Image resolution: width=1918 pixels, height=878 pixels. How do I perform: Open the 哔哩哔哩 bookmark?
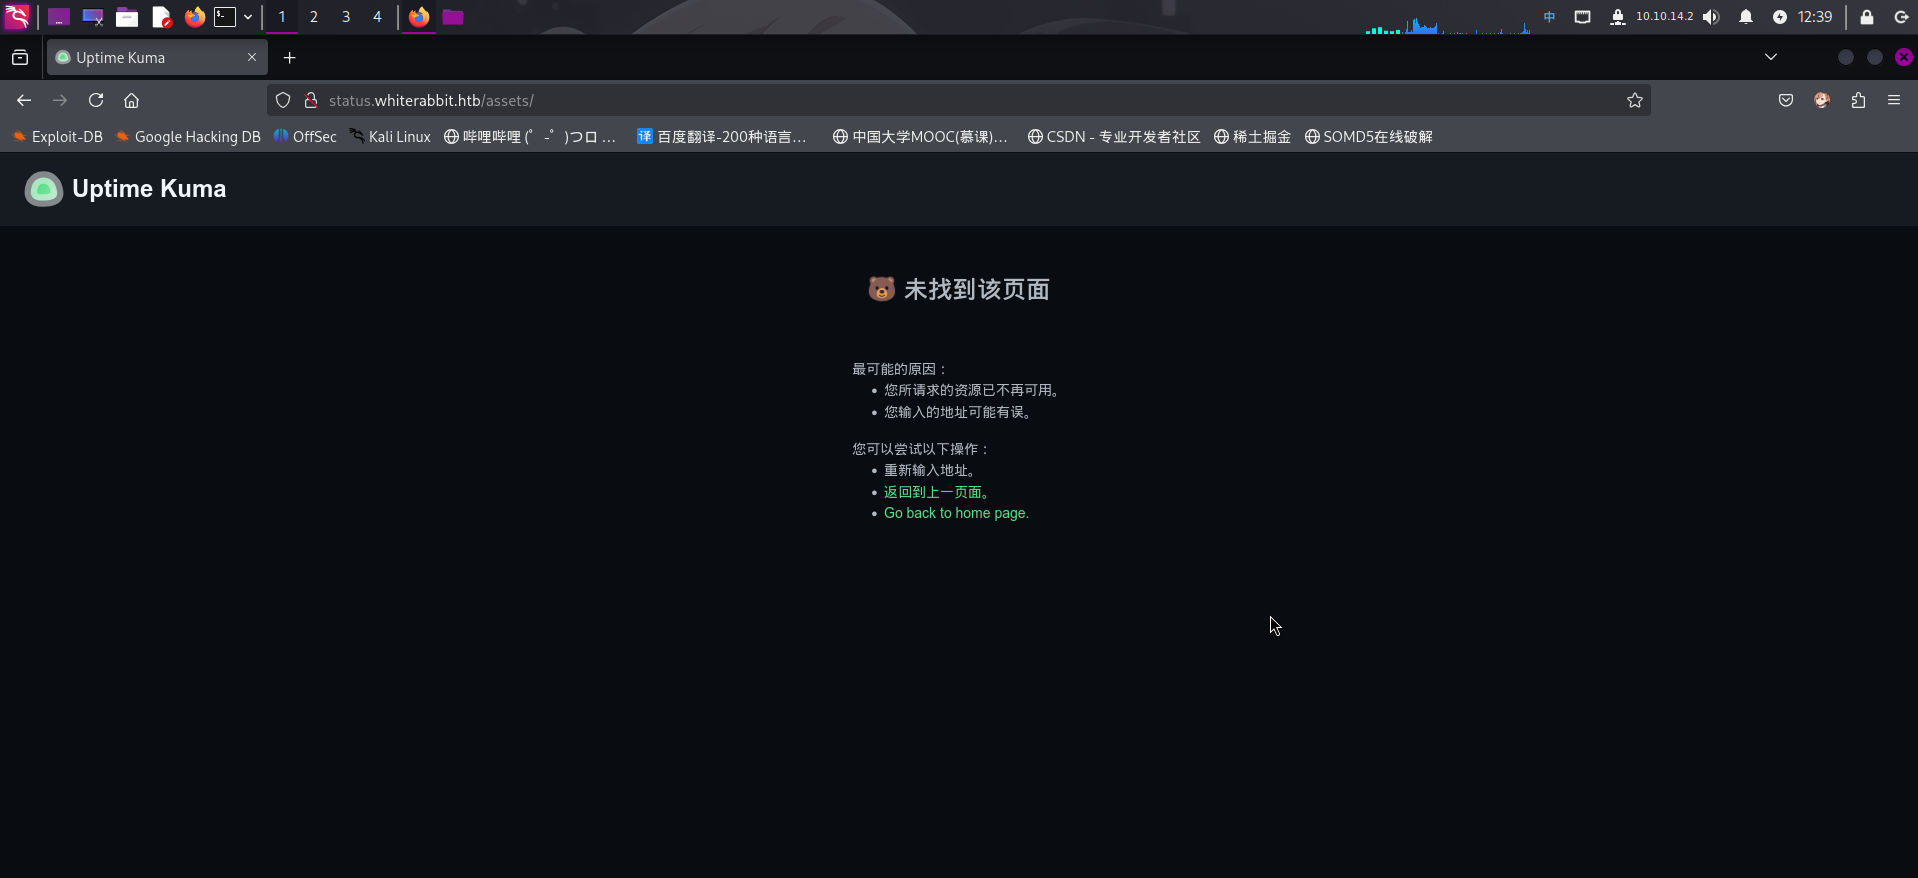(530, 137)
